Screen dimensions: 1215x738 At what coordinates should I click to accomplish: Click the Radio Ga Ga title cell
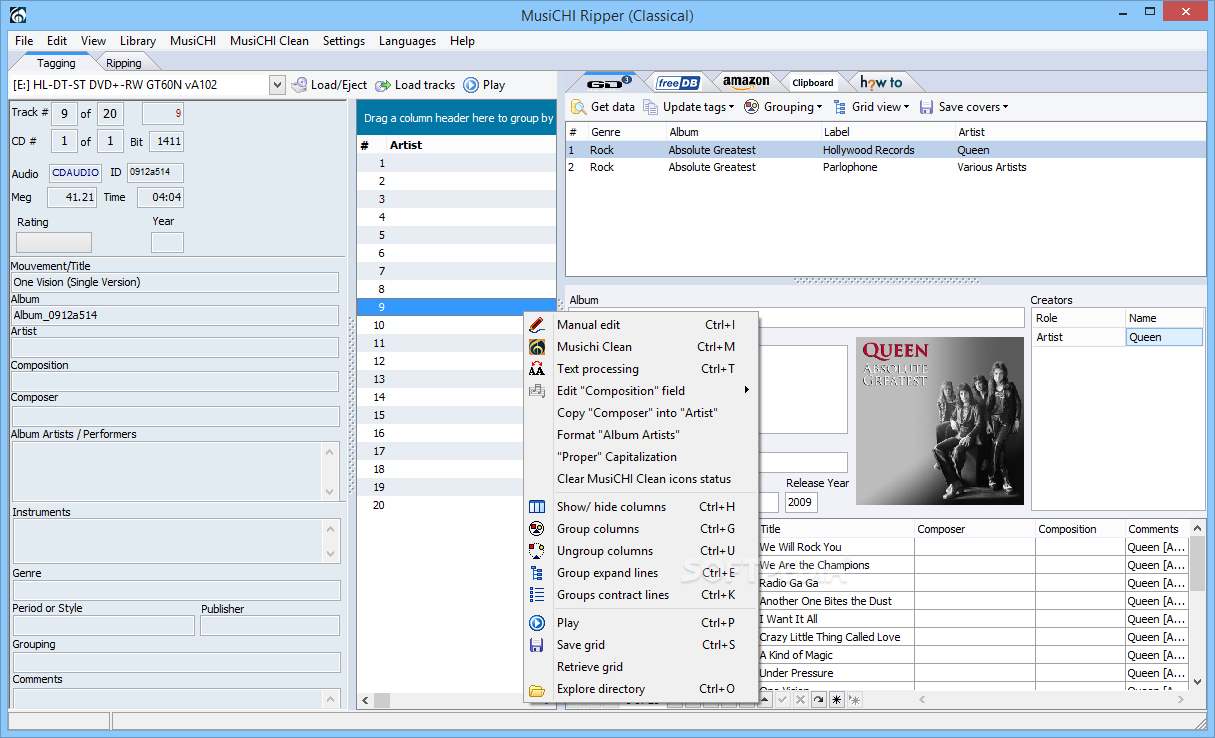(x=835, y=583)
